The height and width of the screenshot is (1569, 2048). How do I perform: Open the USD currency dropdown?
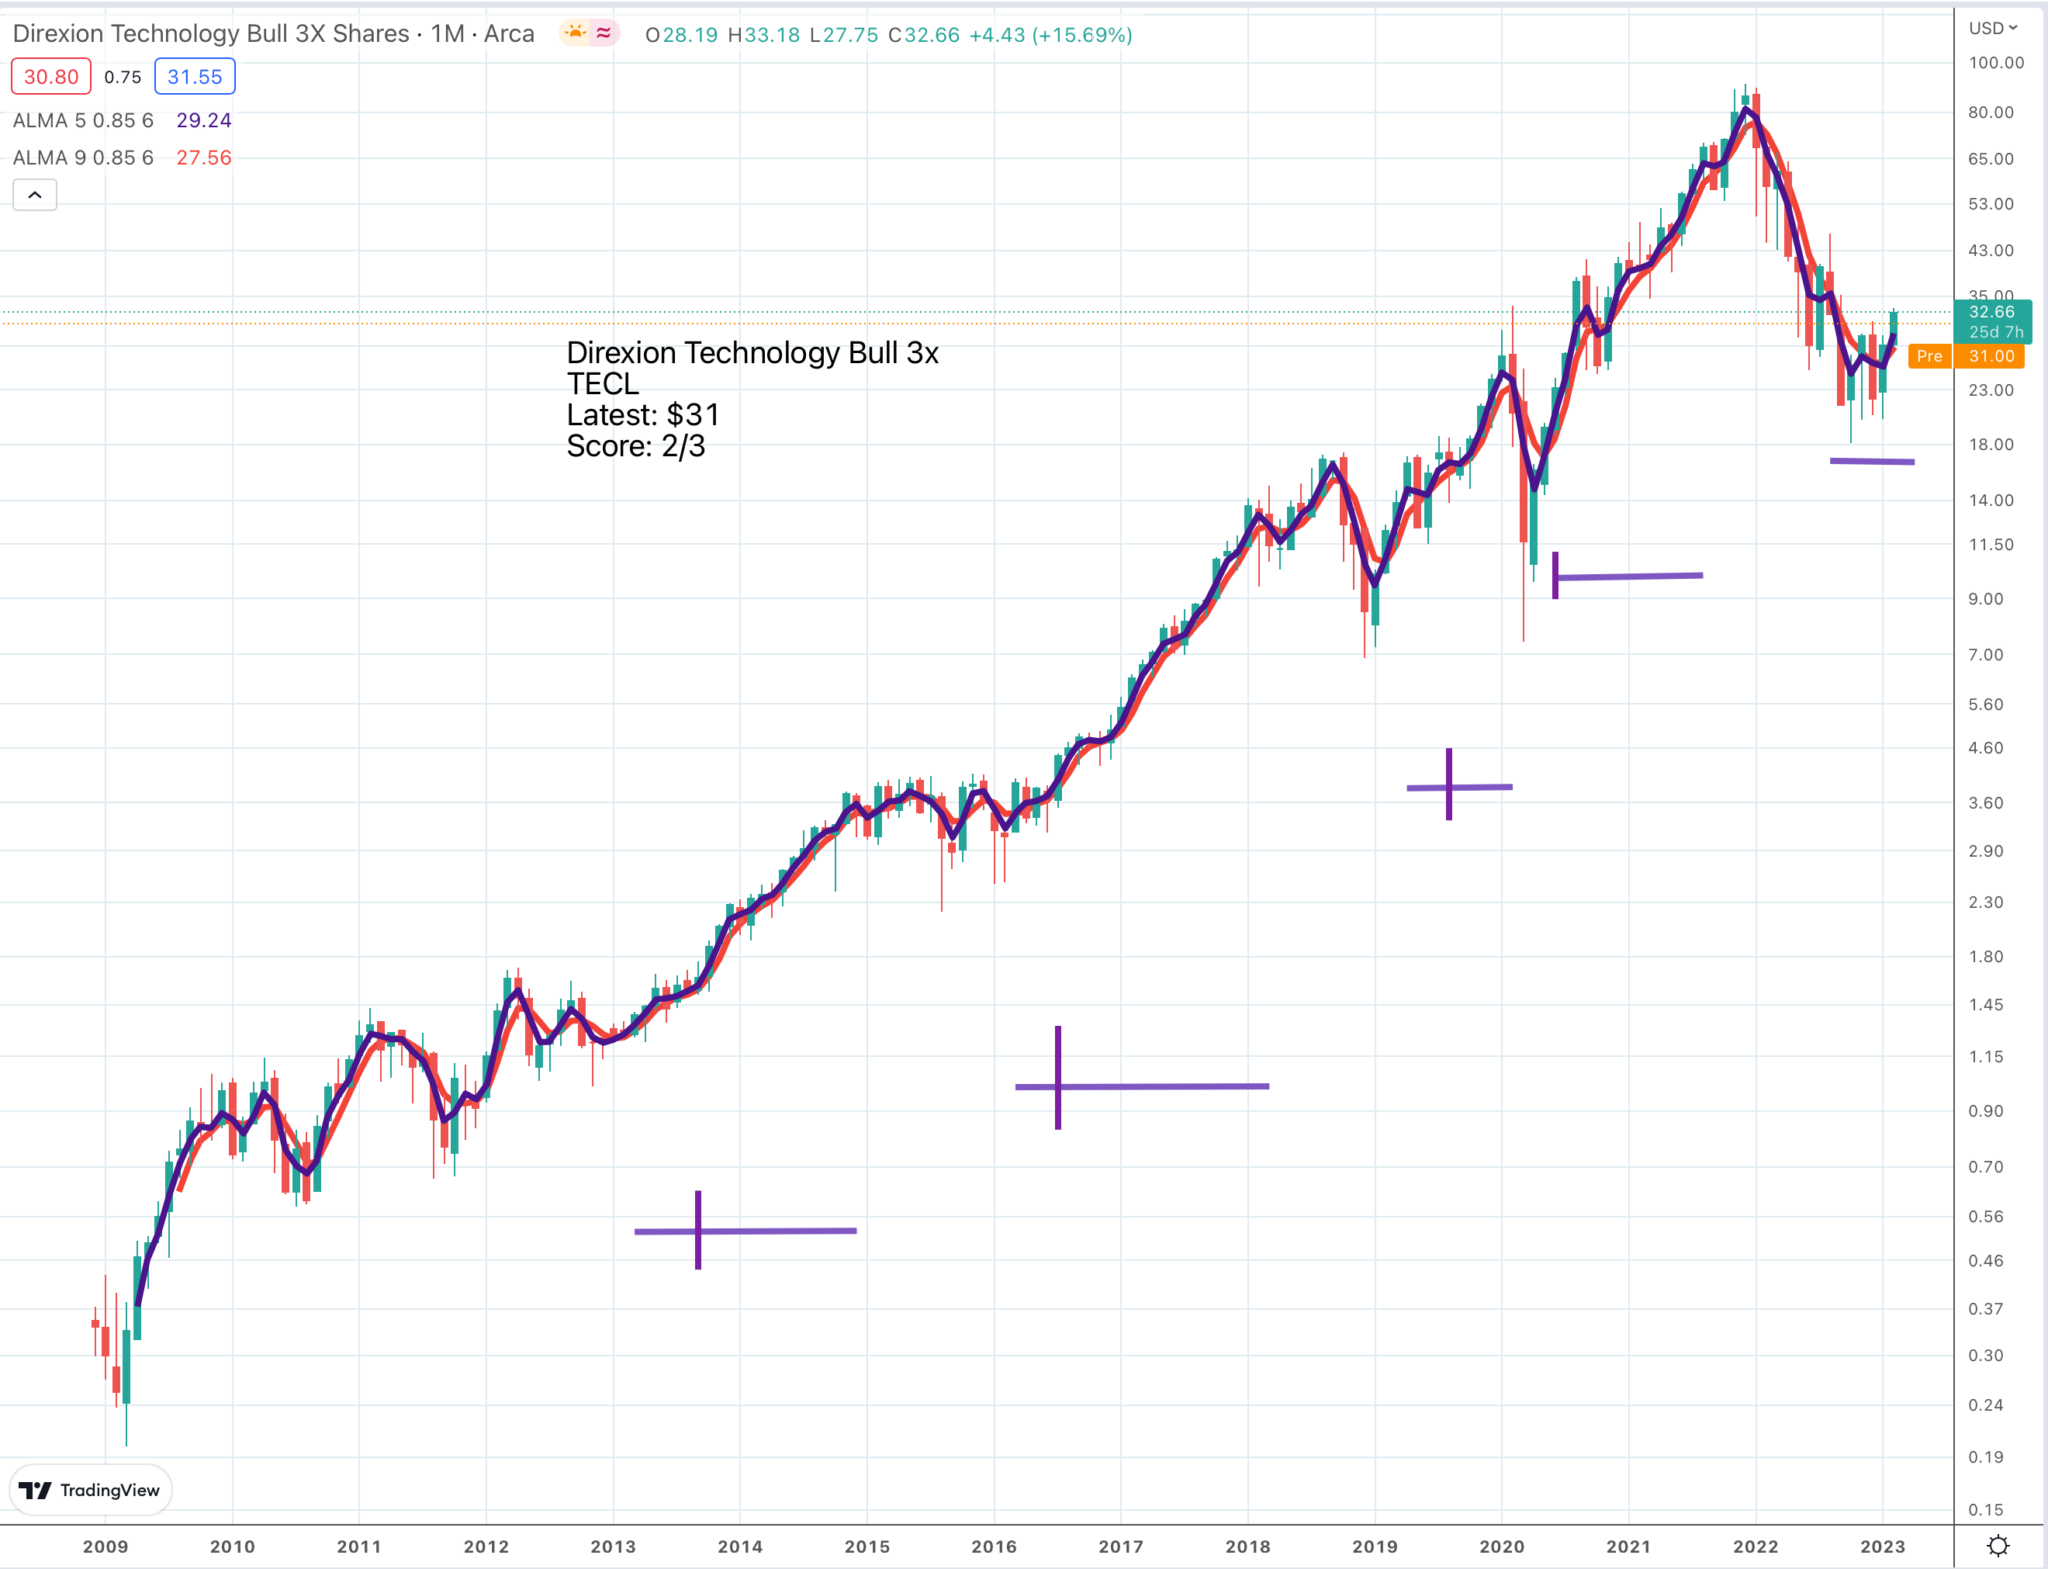1993,28
